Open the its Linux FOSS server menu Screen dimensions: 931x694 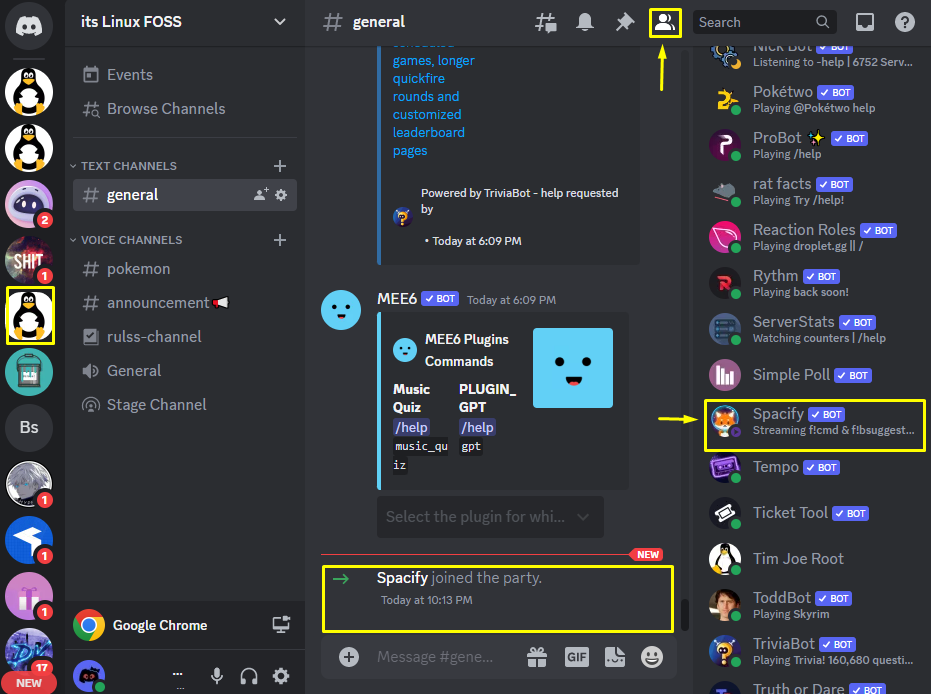point(184,22)
